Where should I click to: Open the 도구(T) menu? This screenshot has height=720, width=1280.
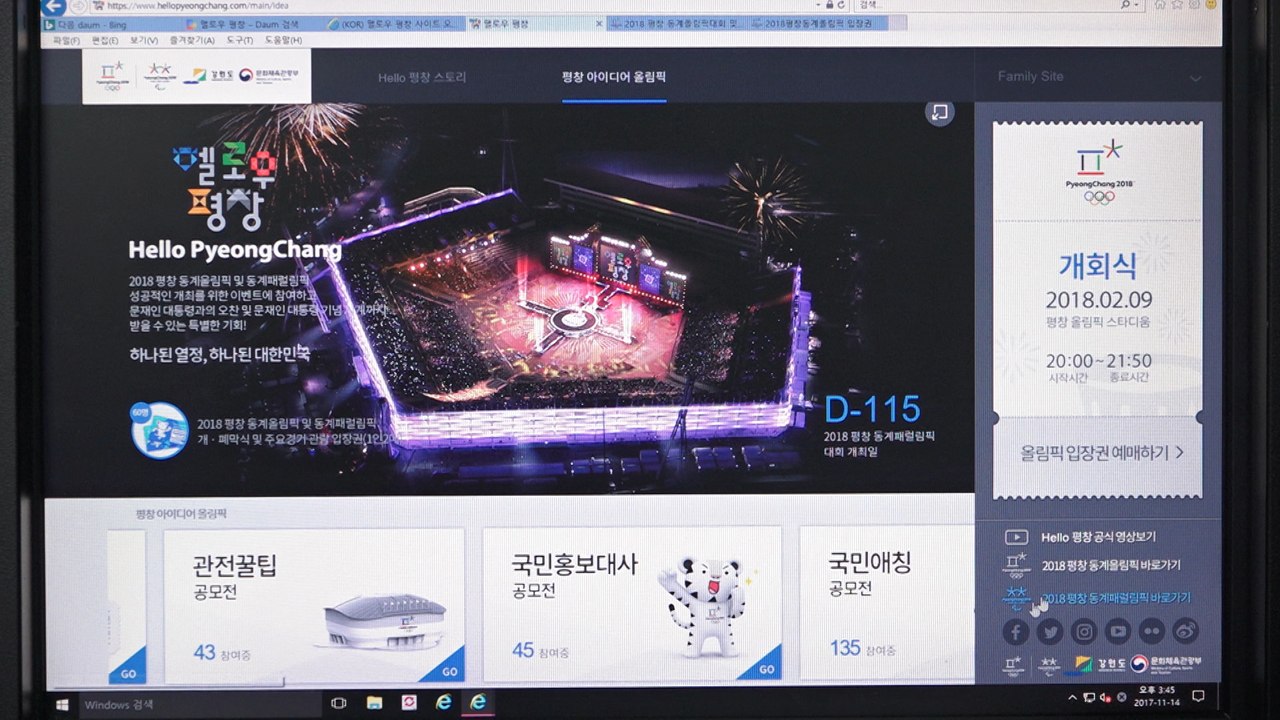(x=239, y=40)
